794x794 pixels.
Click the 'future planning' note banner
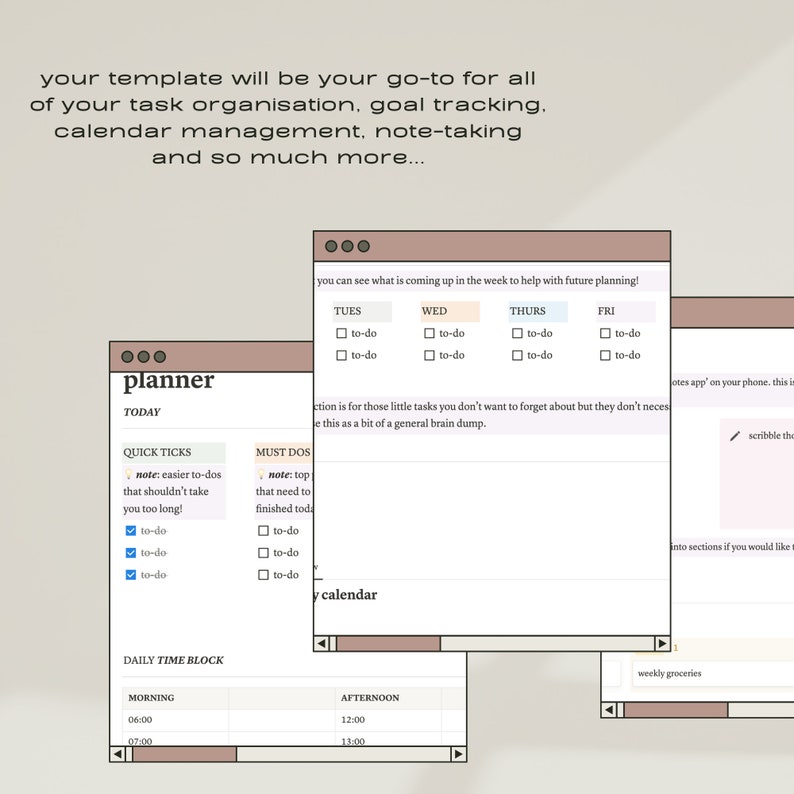491,281
